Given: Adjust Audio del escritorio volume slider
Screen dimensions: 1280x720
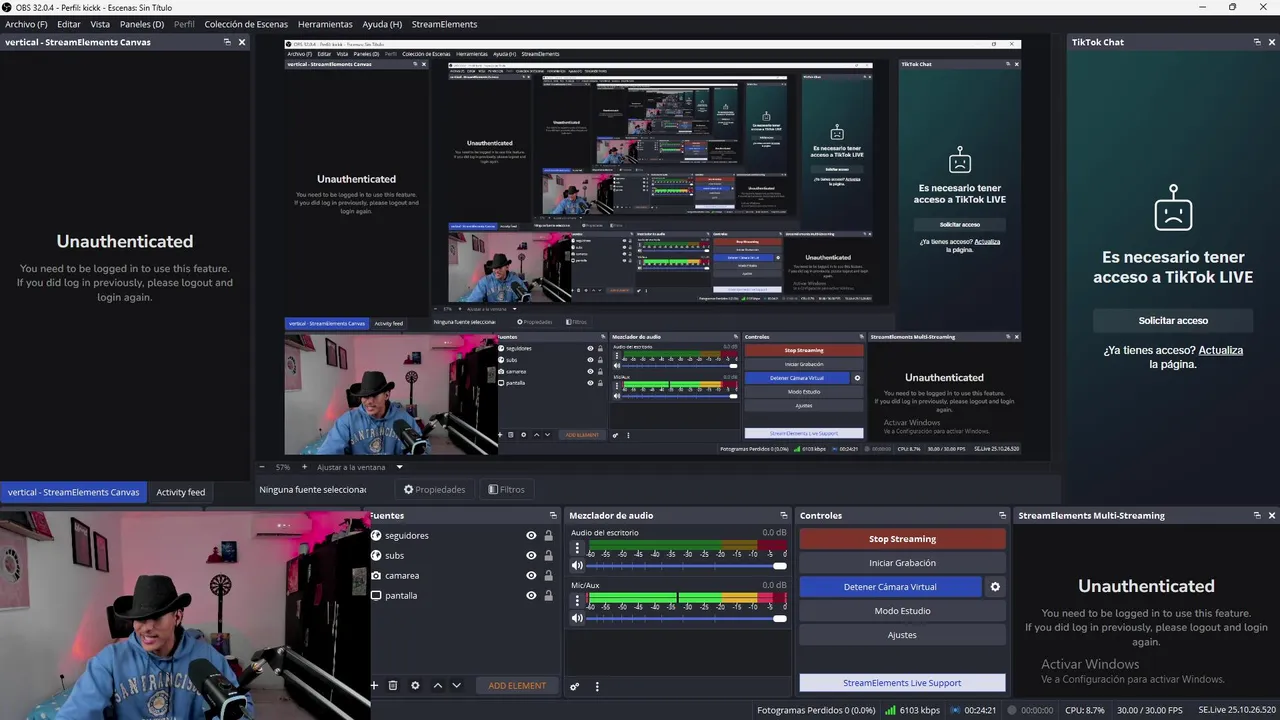Looking at the screenshot, I should pos(687,566).
